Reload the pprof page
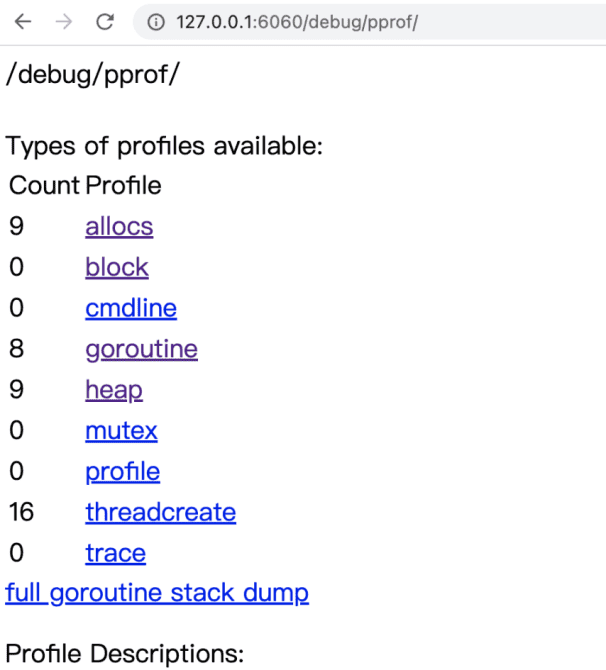 (x=104, y=22)
